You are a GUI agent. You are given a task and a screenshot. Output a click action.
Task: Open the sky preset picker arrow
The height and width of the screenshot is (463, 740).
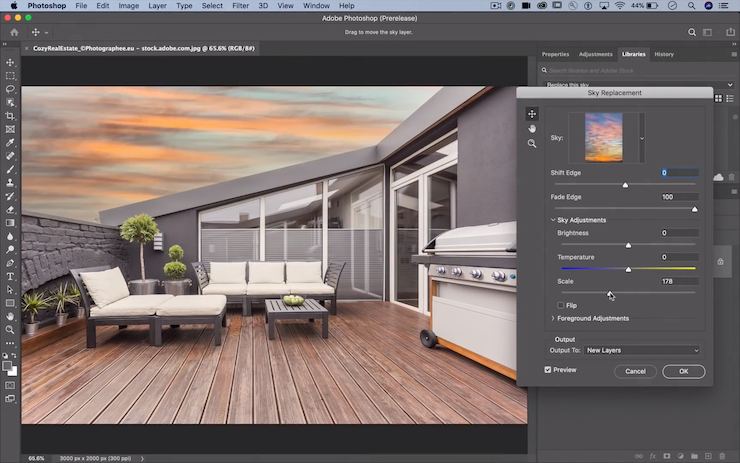pos(642,138)
